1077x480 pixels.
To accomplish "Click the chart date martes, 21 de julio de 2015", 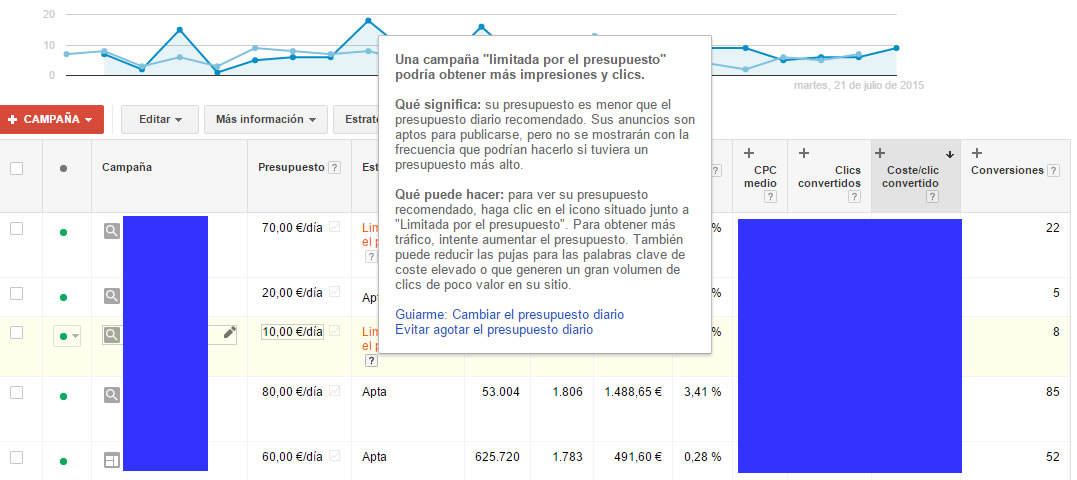I will (x=859, y=86).
